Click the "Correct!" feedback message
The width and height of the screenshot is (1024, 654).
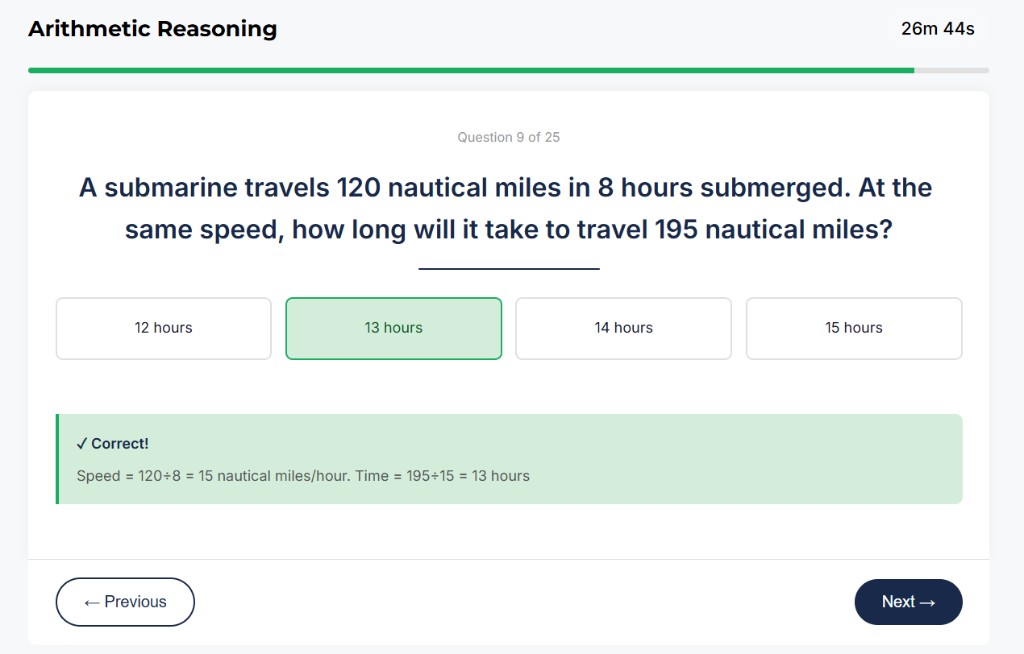(113, 442)
